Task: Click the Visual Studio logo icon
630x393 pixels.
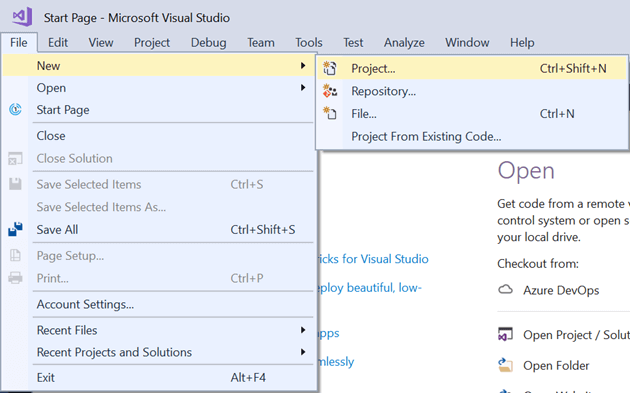Action: [x=22, y=16]
